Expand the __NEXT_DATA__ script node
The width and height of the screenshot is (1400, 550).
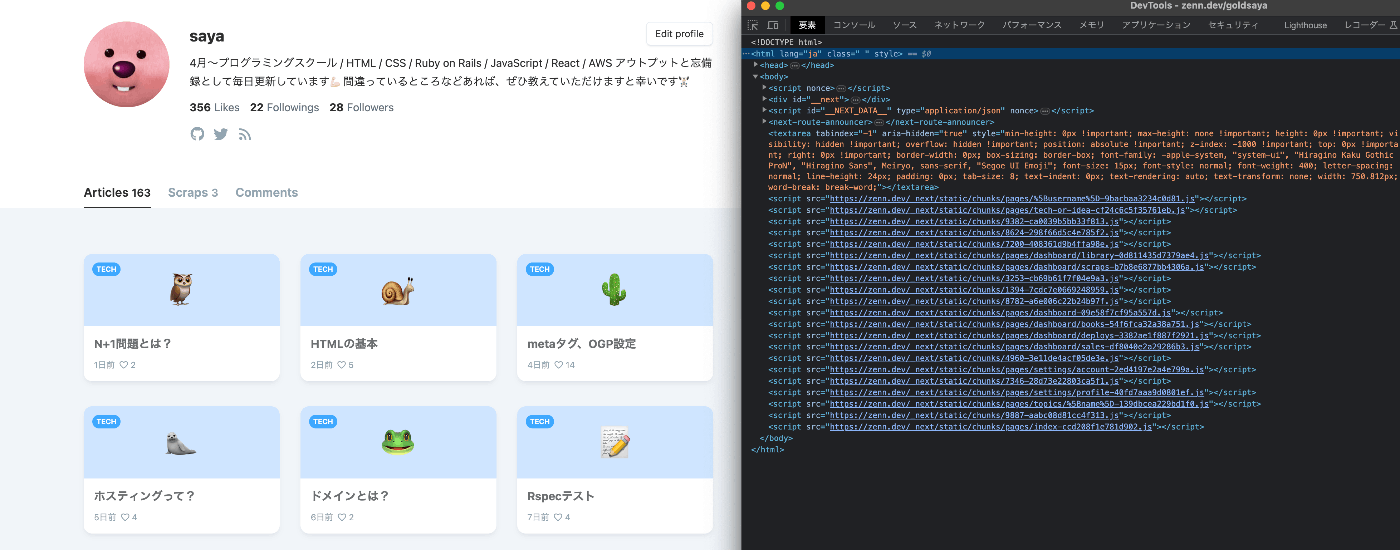click(x=764, y=110)
